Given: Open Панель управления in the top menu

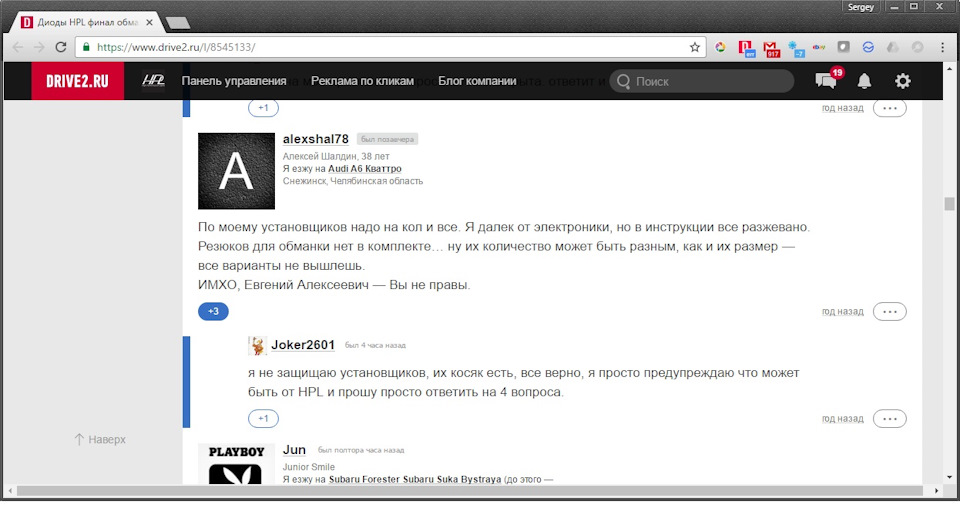Looking at the screenshot, I should (234, 81).
